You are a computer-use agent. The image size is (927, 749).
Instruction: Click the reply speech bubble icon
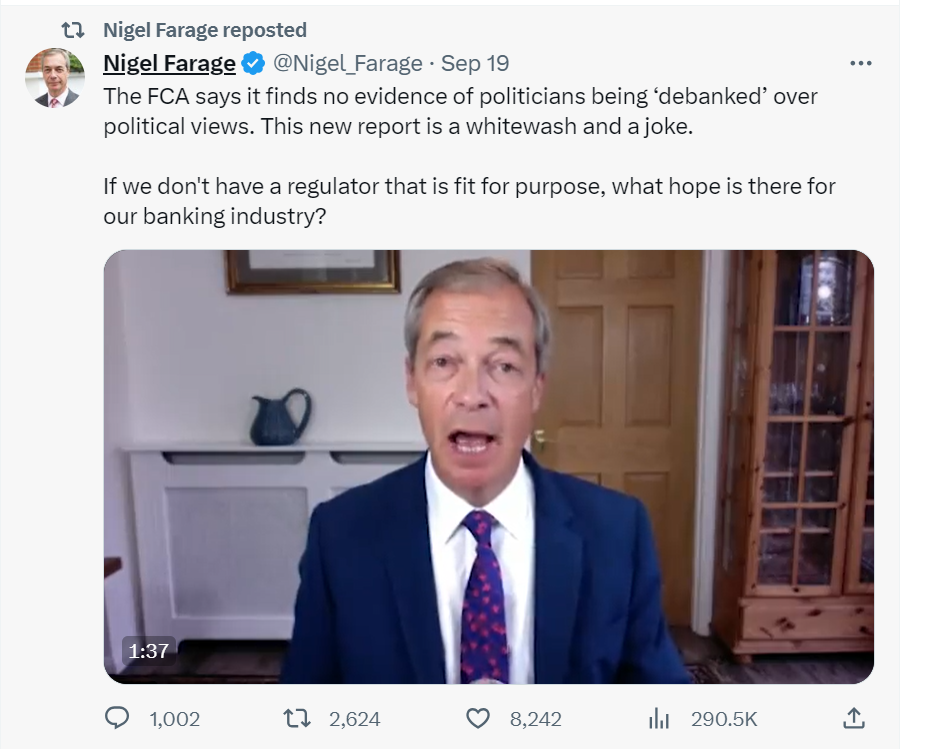[118, 718]
